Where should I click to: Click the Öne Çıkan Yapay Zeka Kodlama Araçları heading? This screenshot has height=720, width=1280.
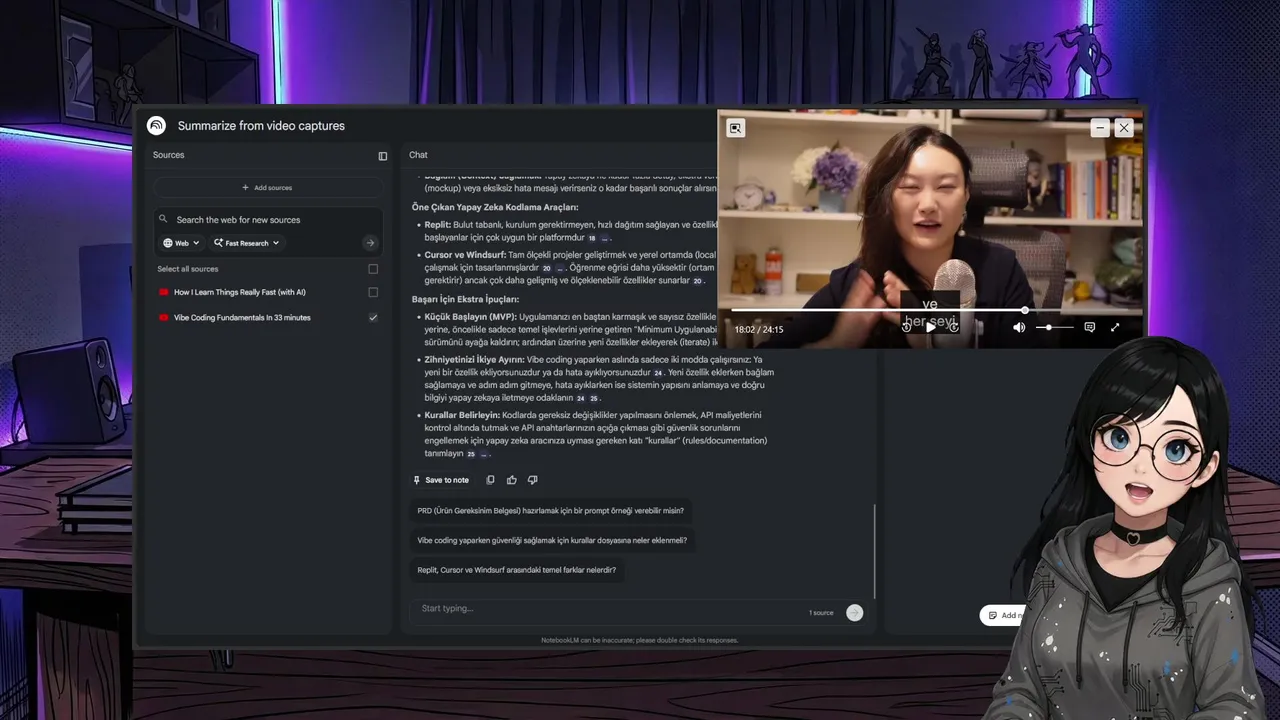(x=495, y=207)
